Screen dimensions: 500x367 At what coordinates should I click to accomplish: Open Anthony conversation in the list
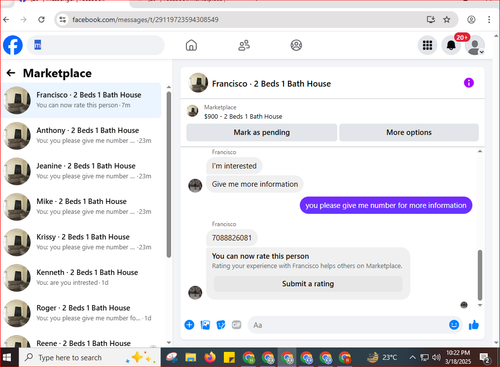[x=82, y=136]
